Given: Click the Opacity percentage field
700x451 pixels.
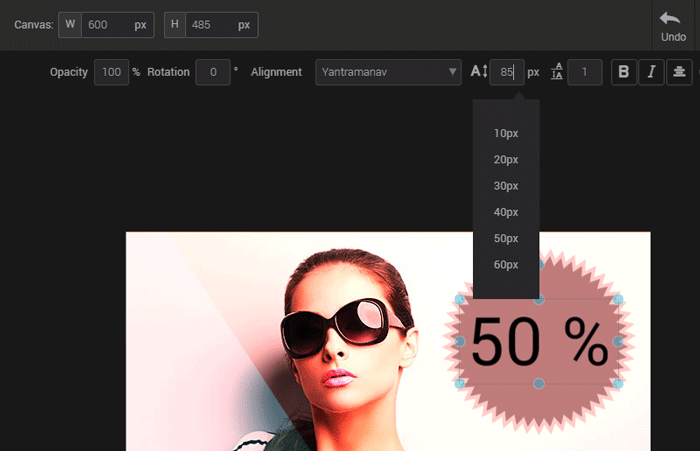Looking at the screenshot, I should pyautogui.click(x=110, y=72).
